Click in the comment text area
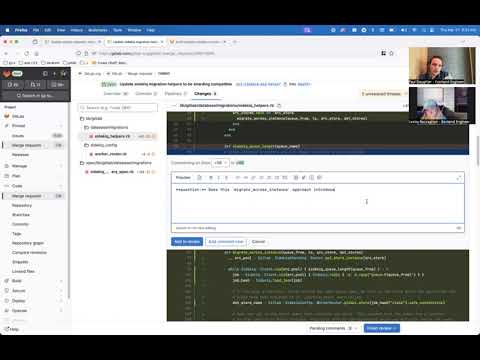 tap(318, 203)
